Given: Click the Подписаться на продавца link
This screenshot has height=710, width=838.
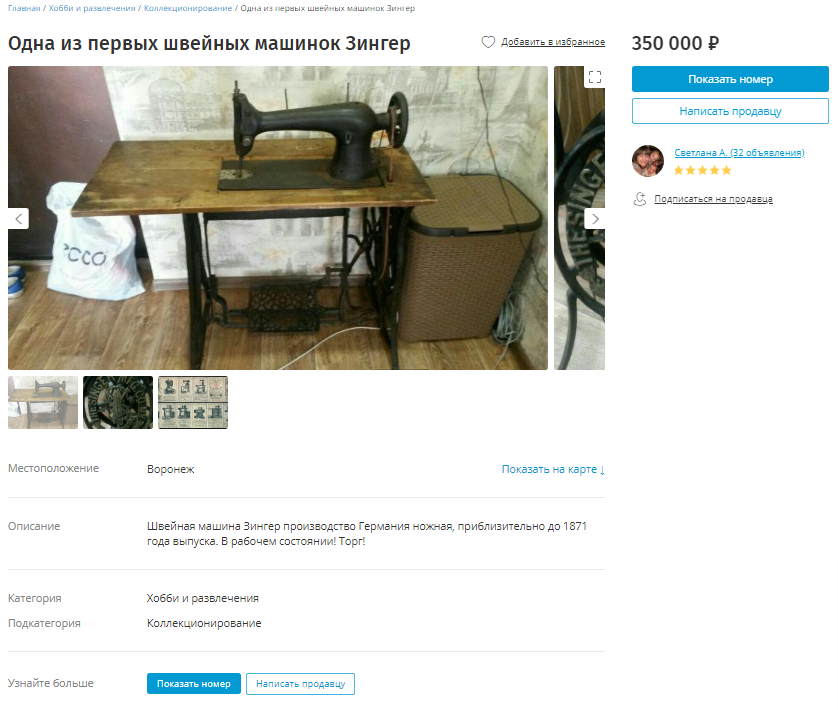Looking at the screenshot, I should click(x=713, y=199).
